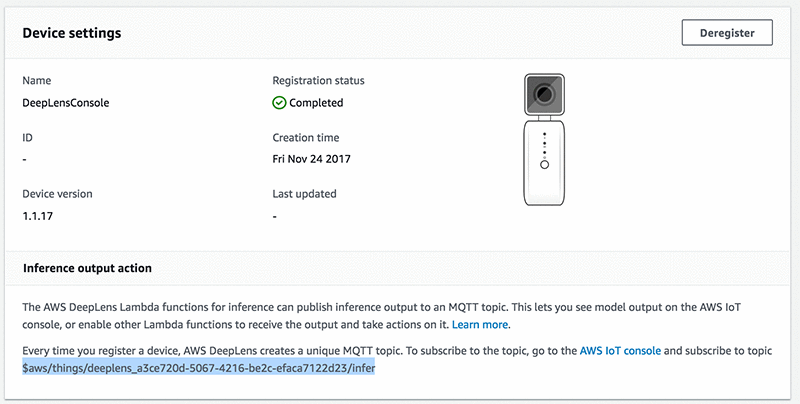Click the round power button on device

click(543, 163)
